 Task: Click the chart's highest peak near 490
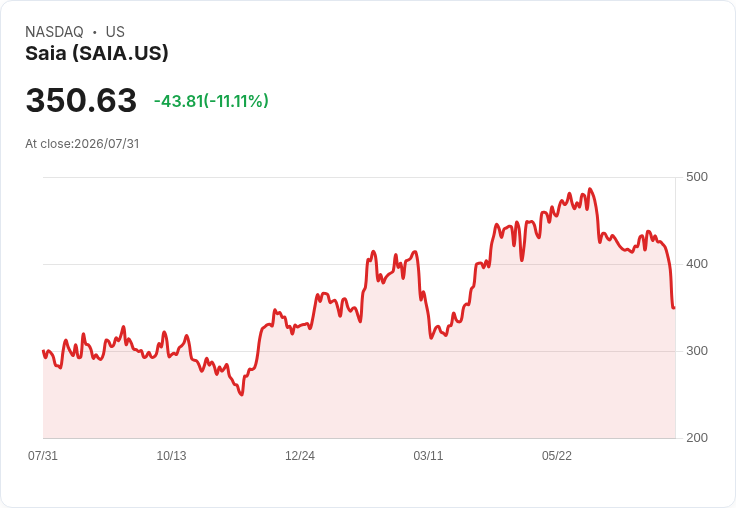click(x=590, y=189)
